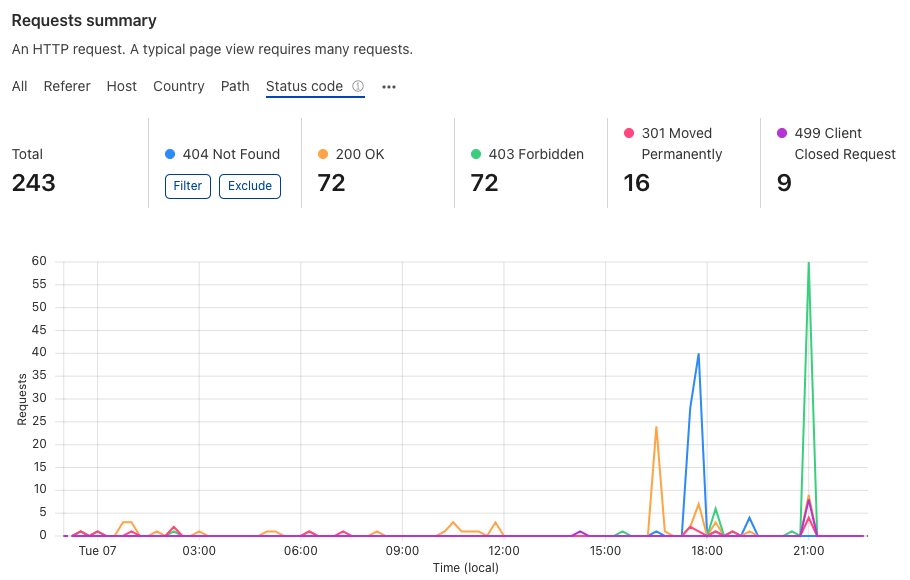The image size is (910, 580).
Task: Click the green 403 spike peak at 21:00
Action: coord(808,263)
